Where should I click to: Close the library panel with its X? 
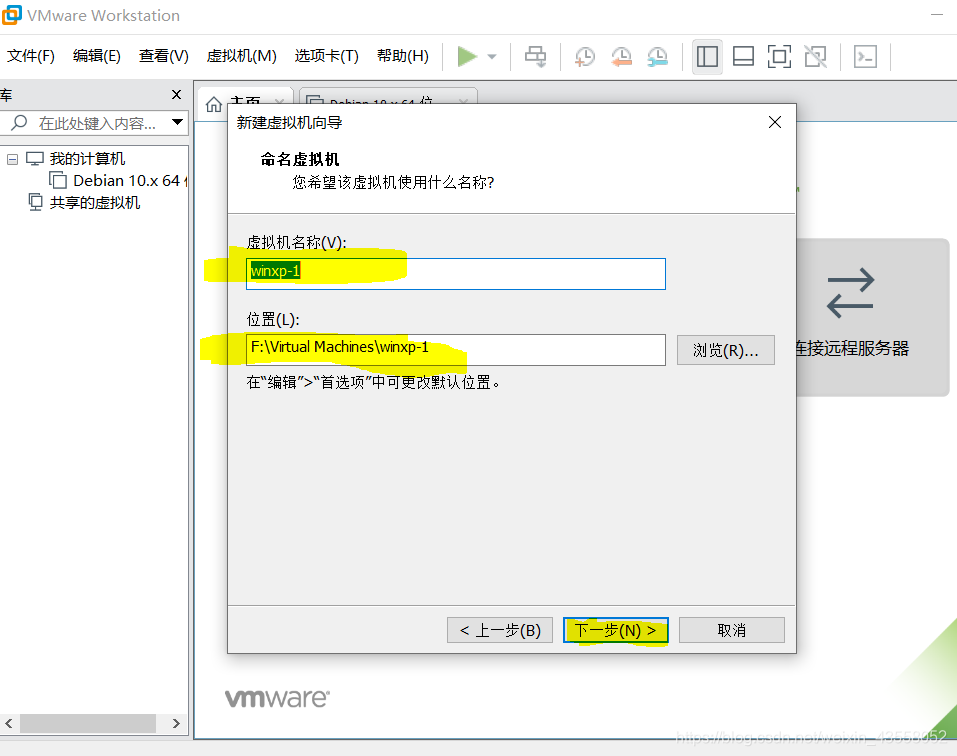(176, 95)
